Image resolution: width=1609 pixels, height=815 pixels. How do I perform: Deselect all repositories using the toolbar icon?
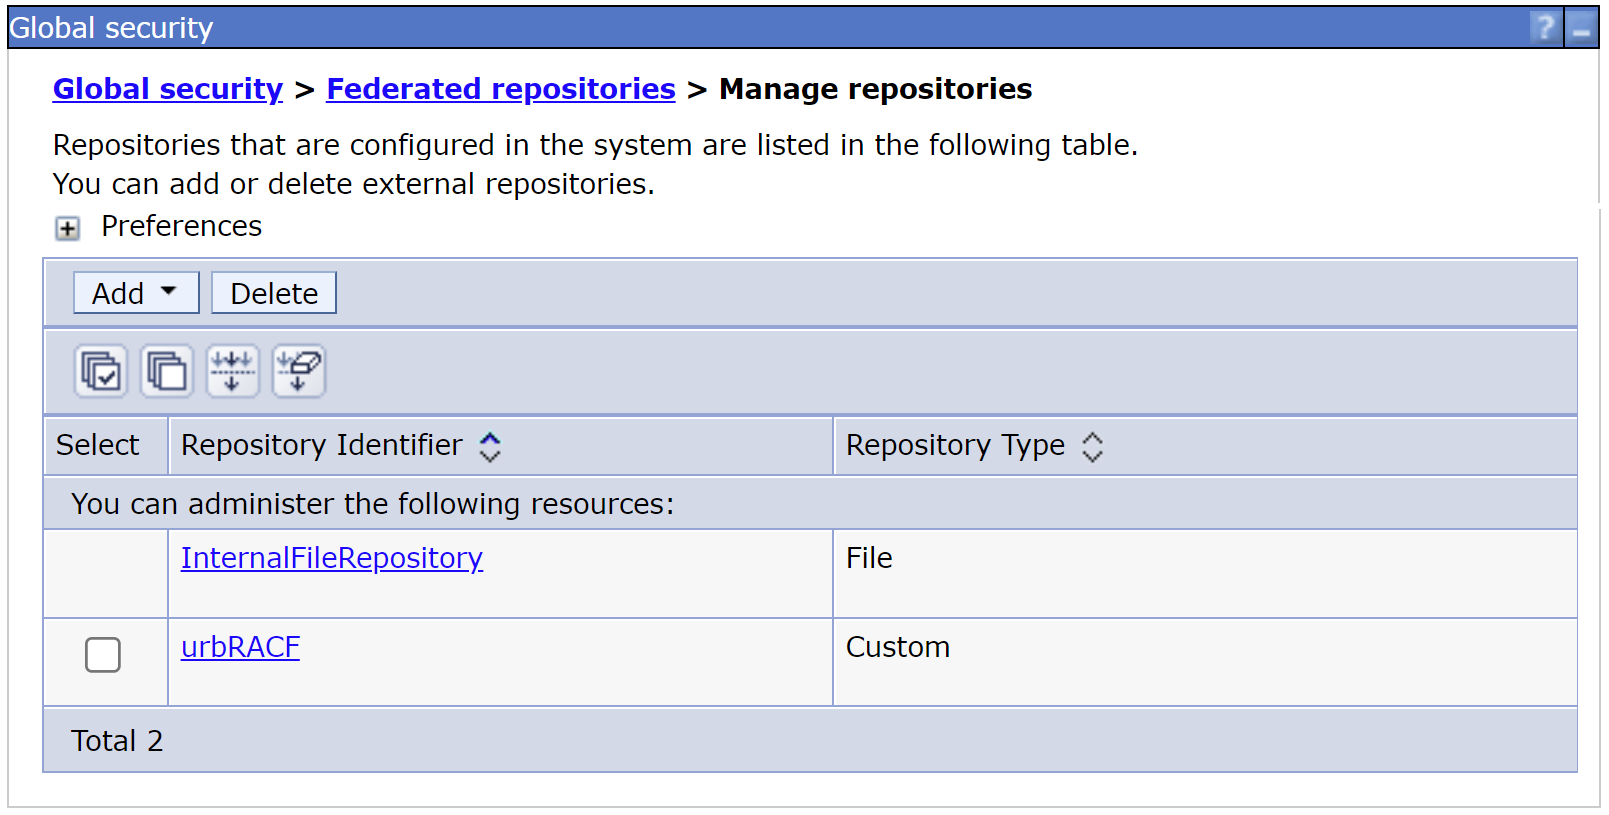(x=166, y=370)
